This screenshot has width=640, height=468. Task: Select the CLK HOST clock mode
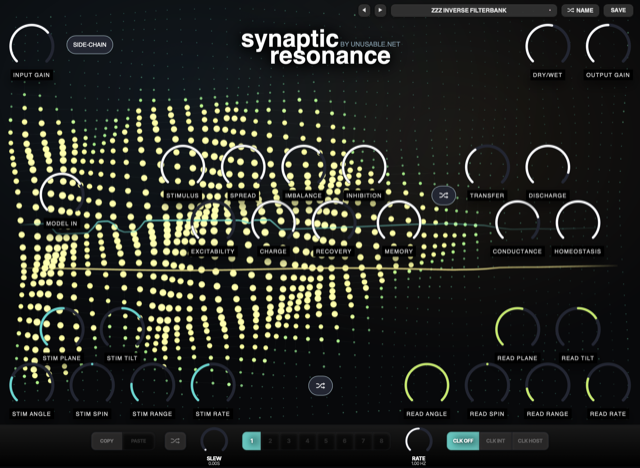pyautogui.click(x=530, y=441)
